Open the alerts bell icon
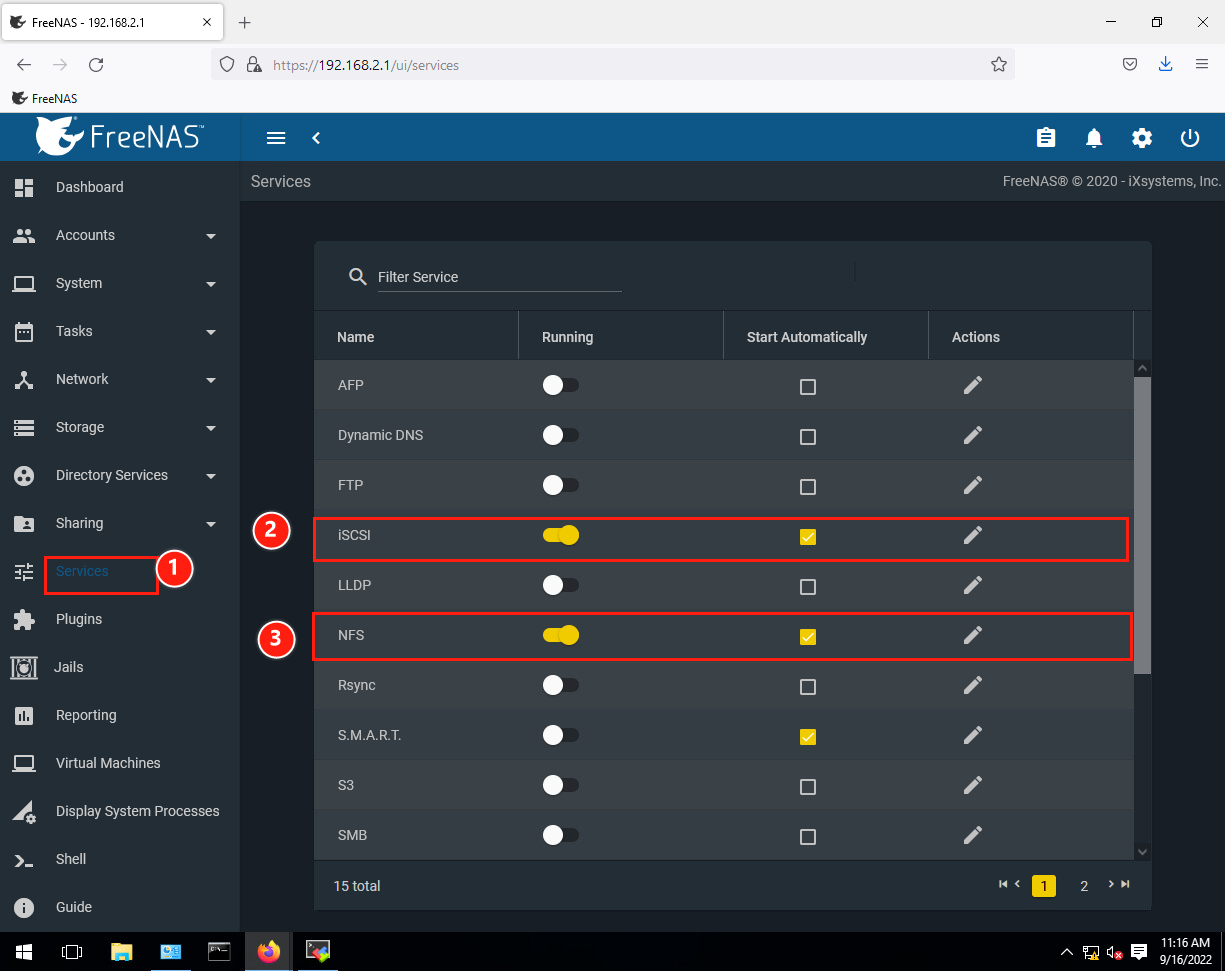1225x971 pixels. pos(1094,138)
